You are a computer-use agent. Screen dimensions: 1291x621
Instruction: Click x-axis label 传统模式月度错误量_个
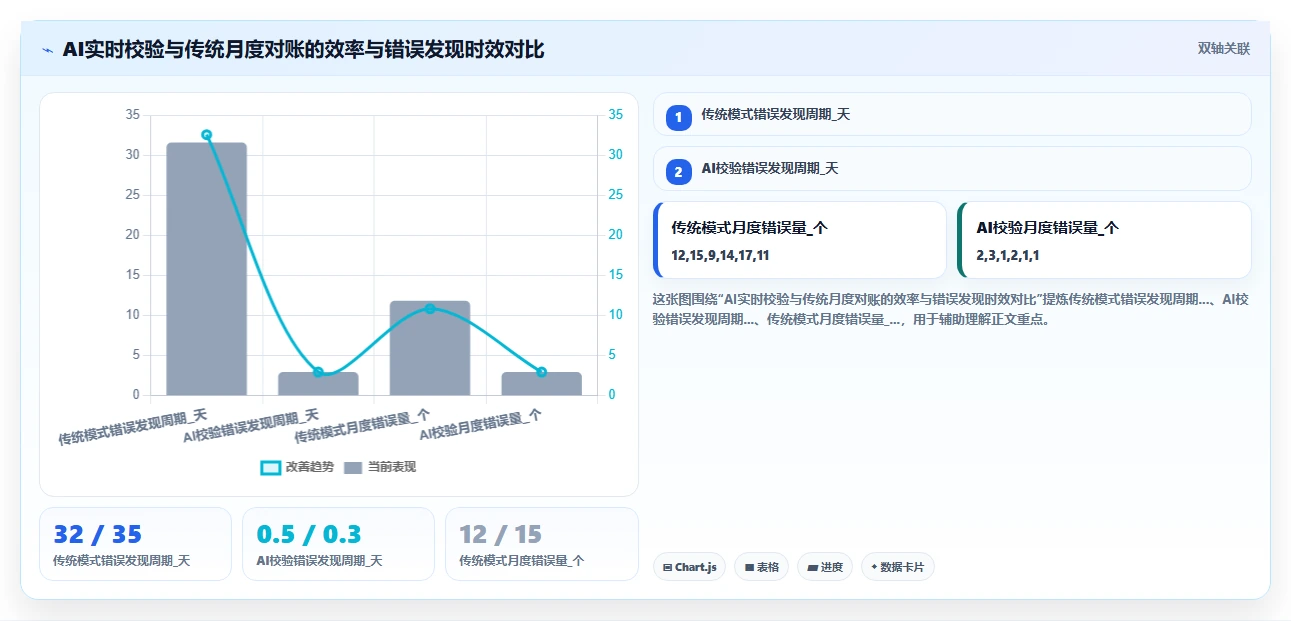pyautogui.click(x=363, y=427)
